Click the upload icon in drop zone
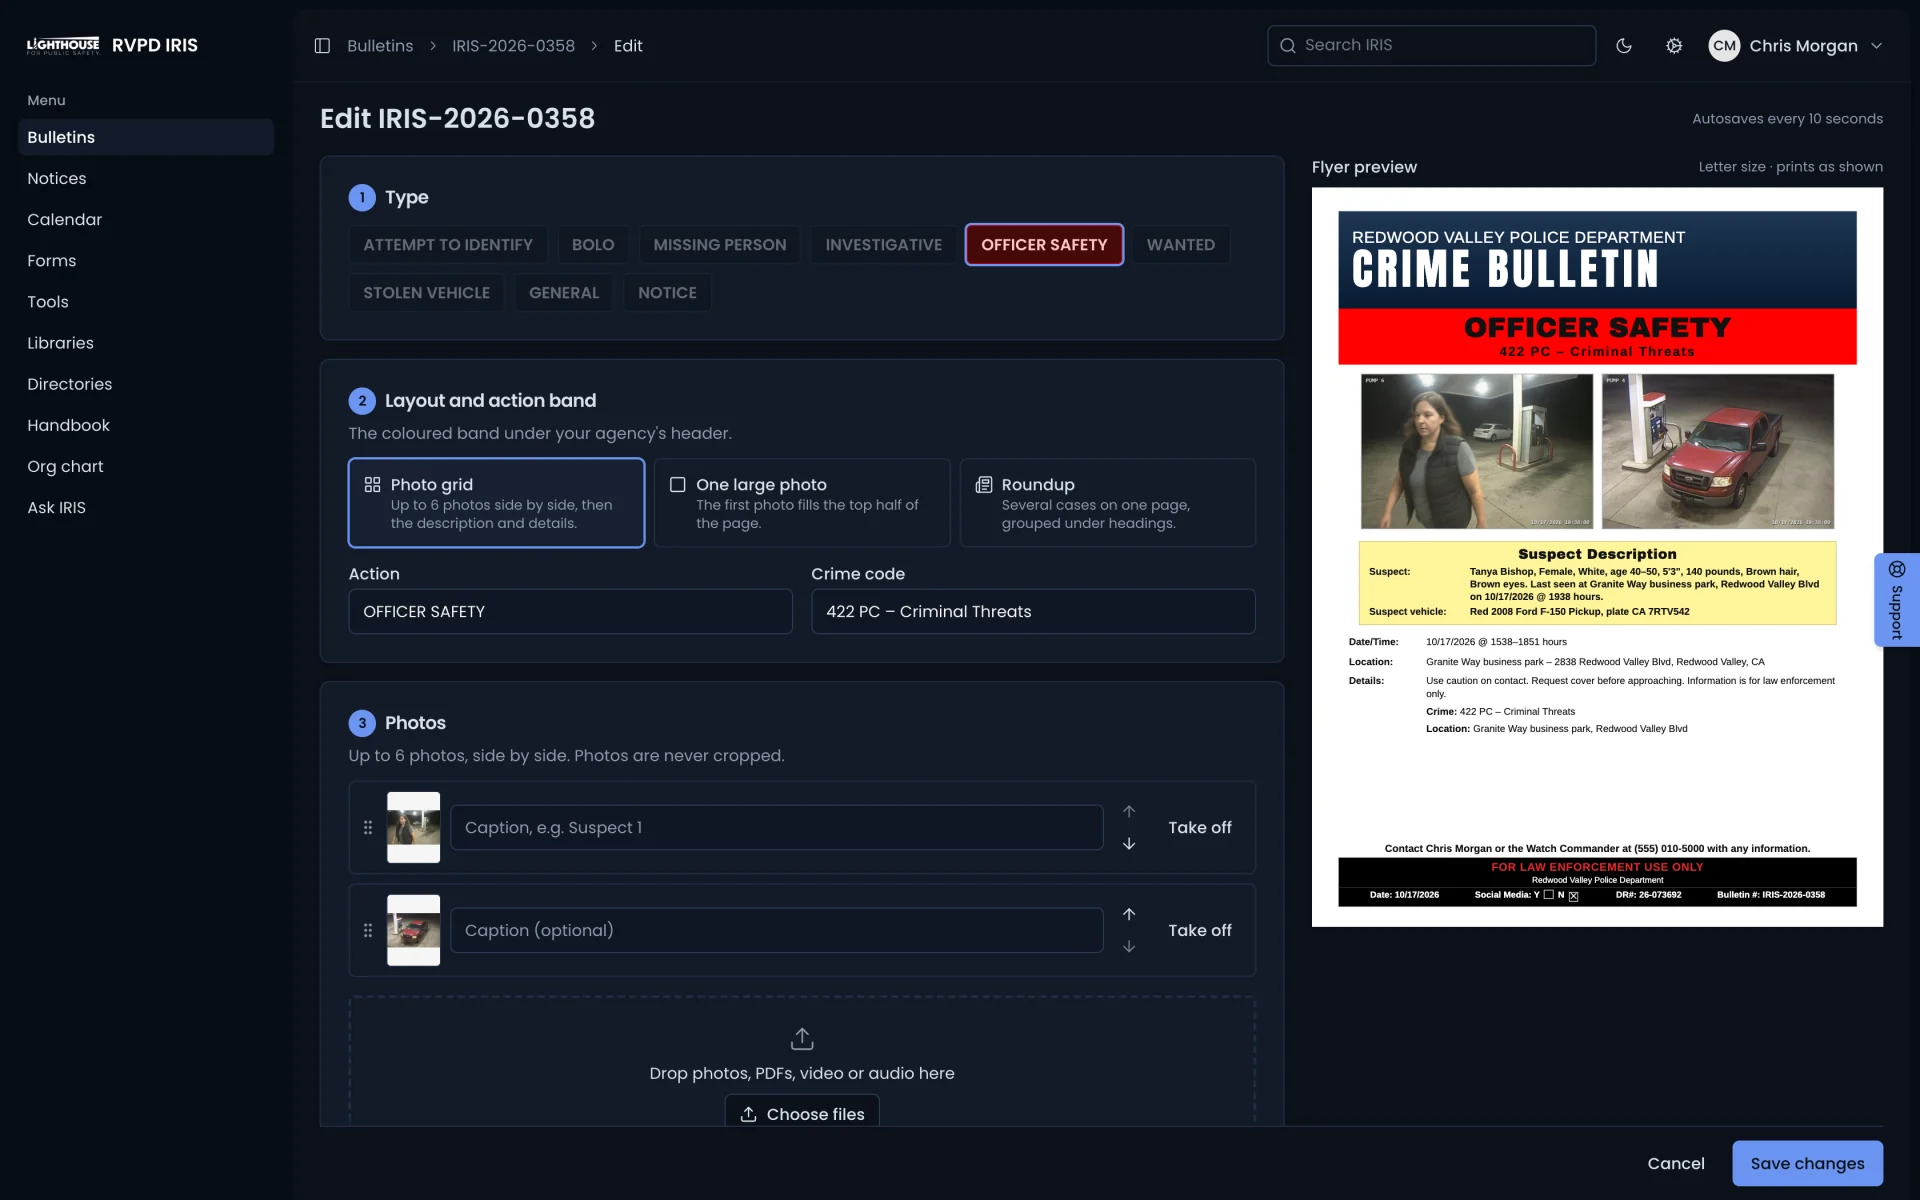This screenshot has height=1200, width=1920. click(x=802, y=1039)
